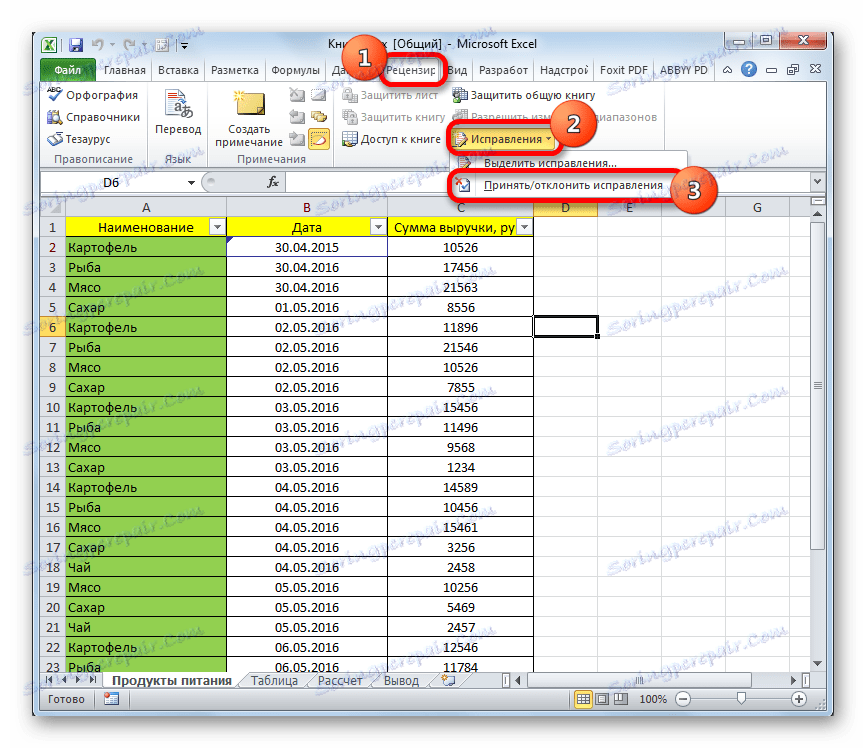This screenshot has width=866, height=748.
Task: Open the Исправления dropdown
Action: tap(503, 139)
